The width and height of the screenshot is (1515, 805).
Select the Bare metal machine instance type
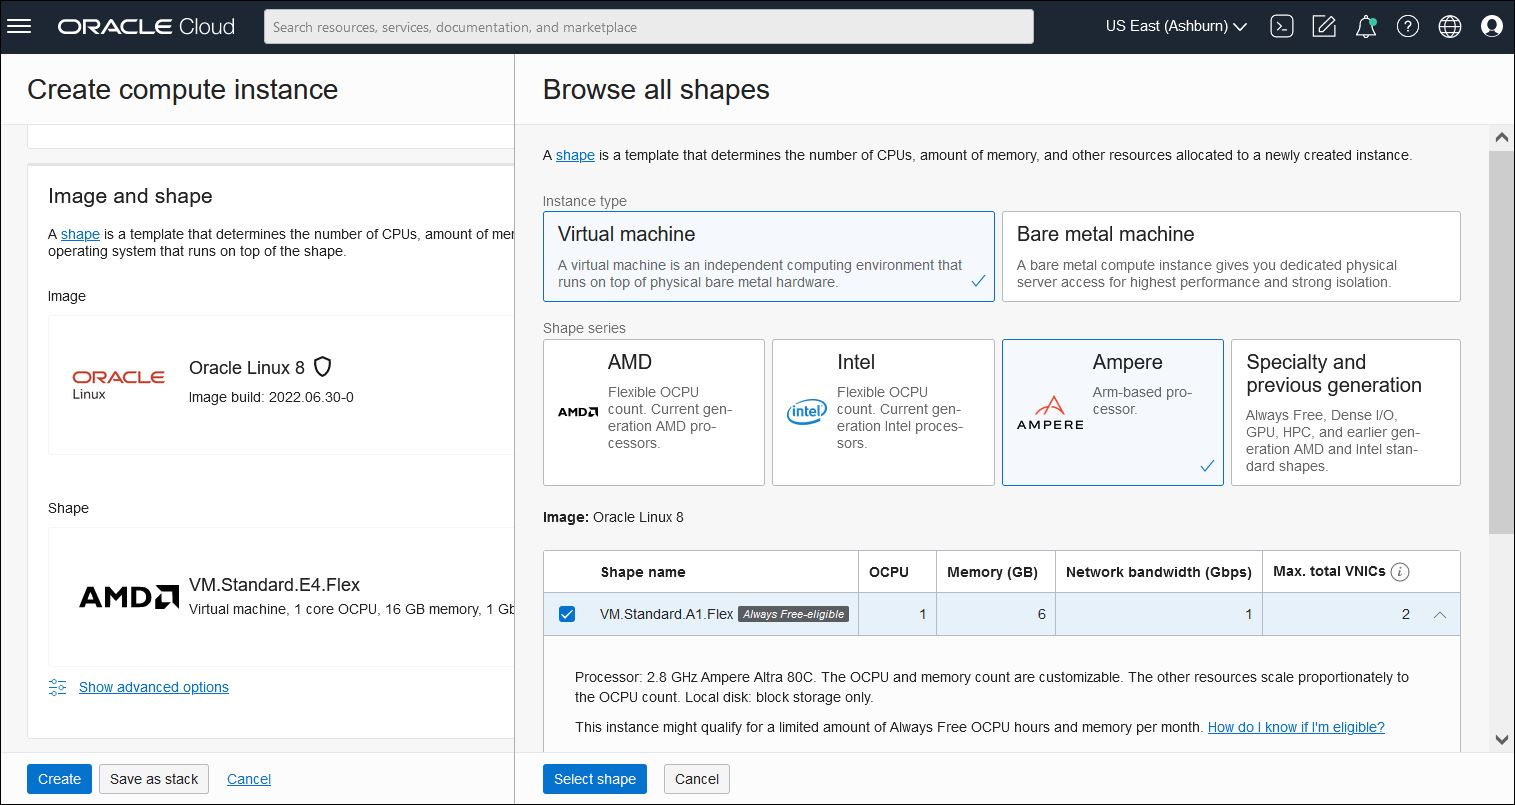click(x=1230, y=256)
